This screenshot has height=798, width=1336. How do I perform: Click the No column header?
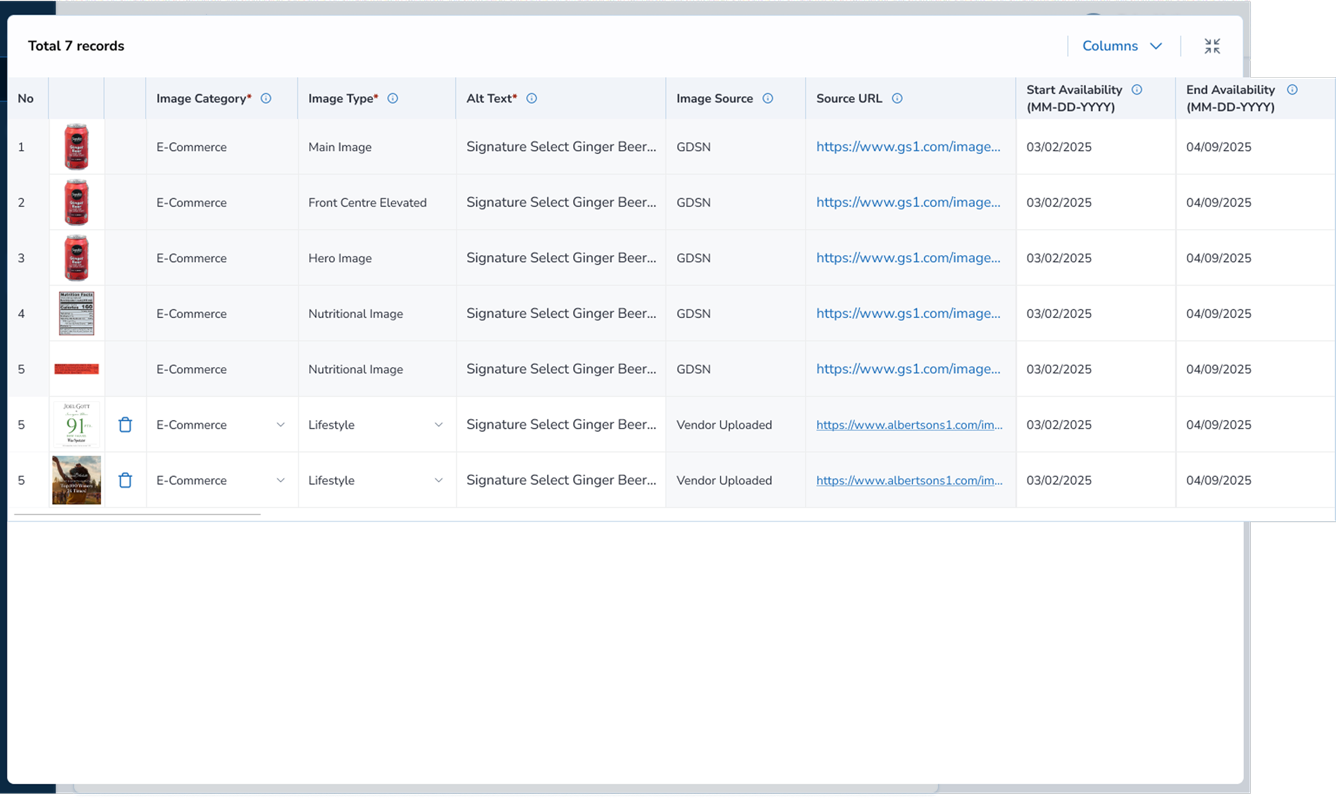pyautogui.click(x=26, y=98)
